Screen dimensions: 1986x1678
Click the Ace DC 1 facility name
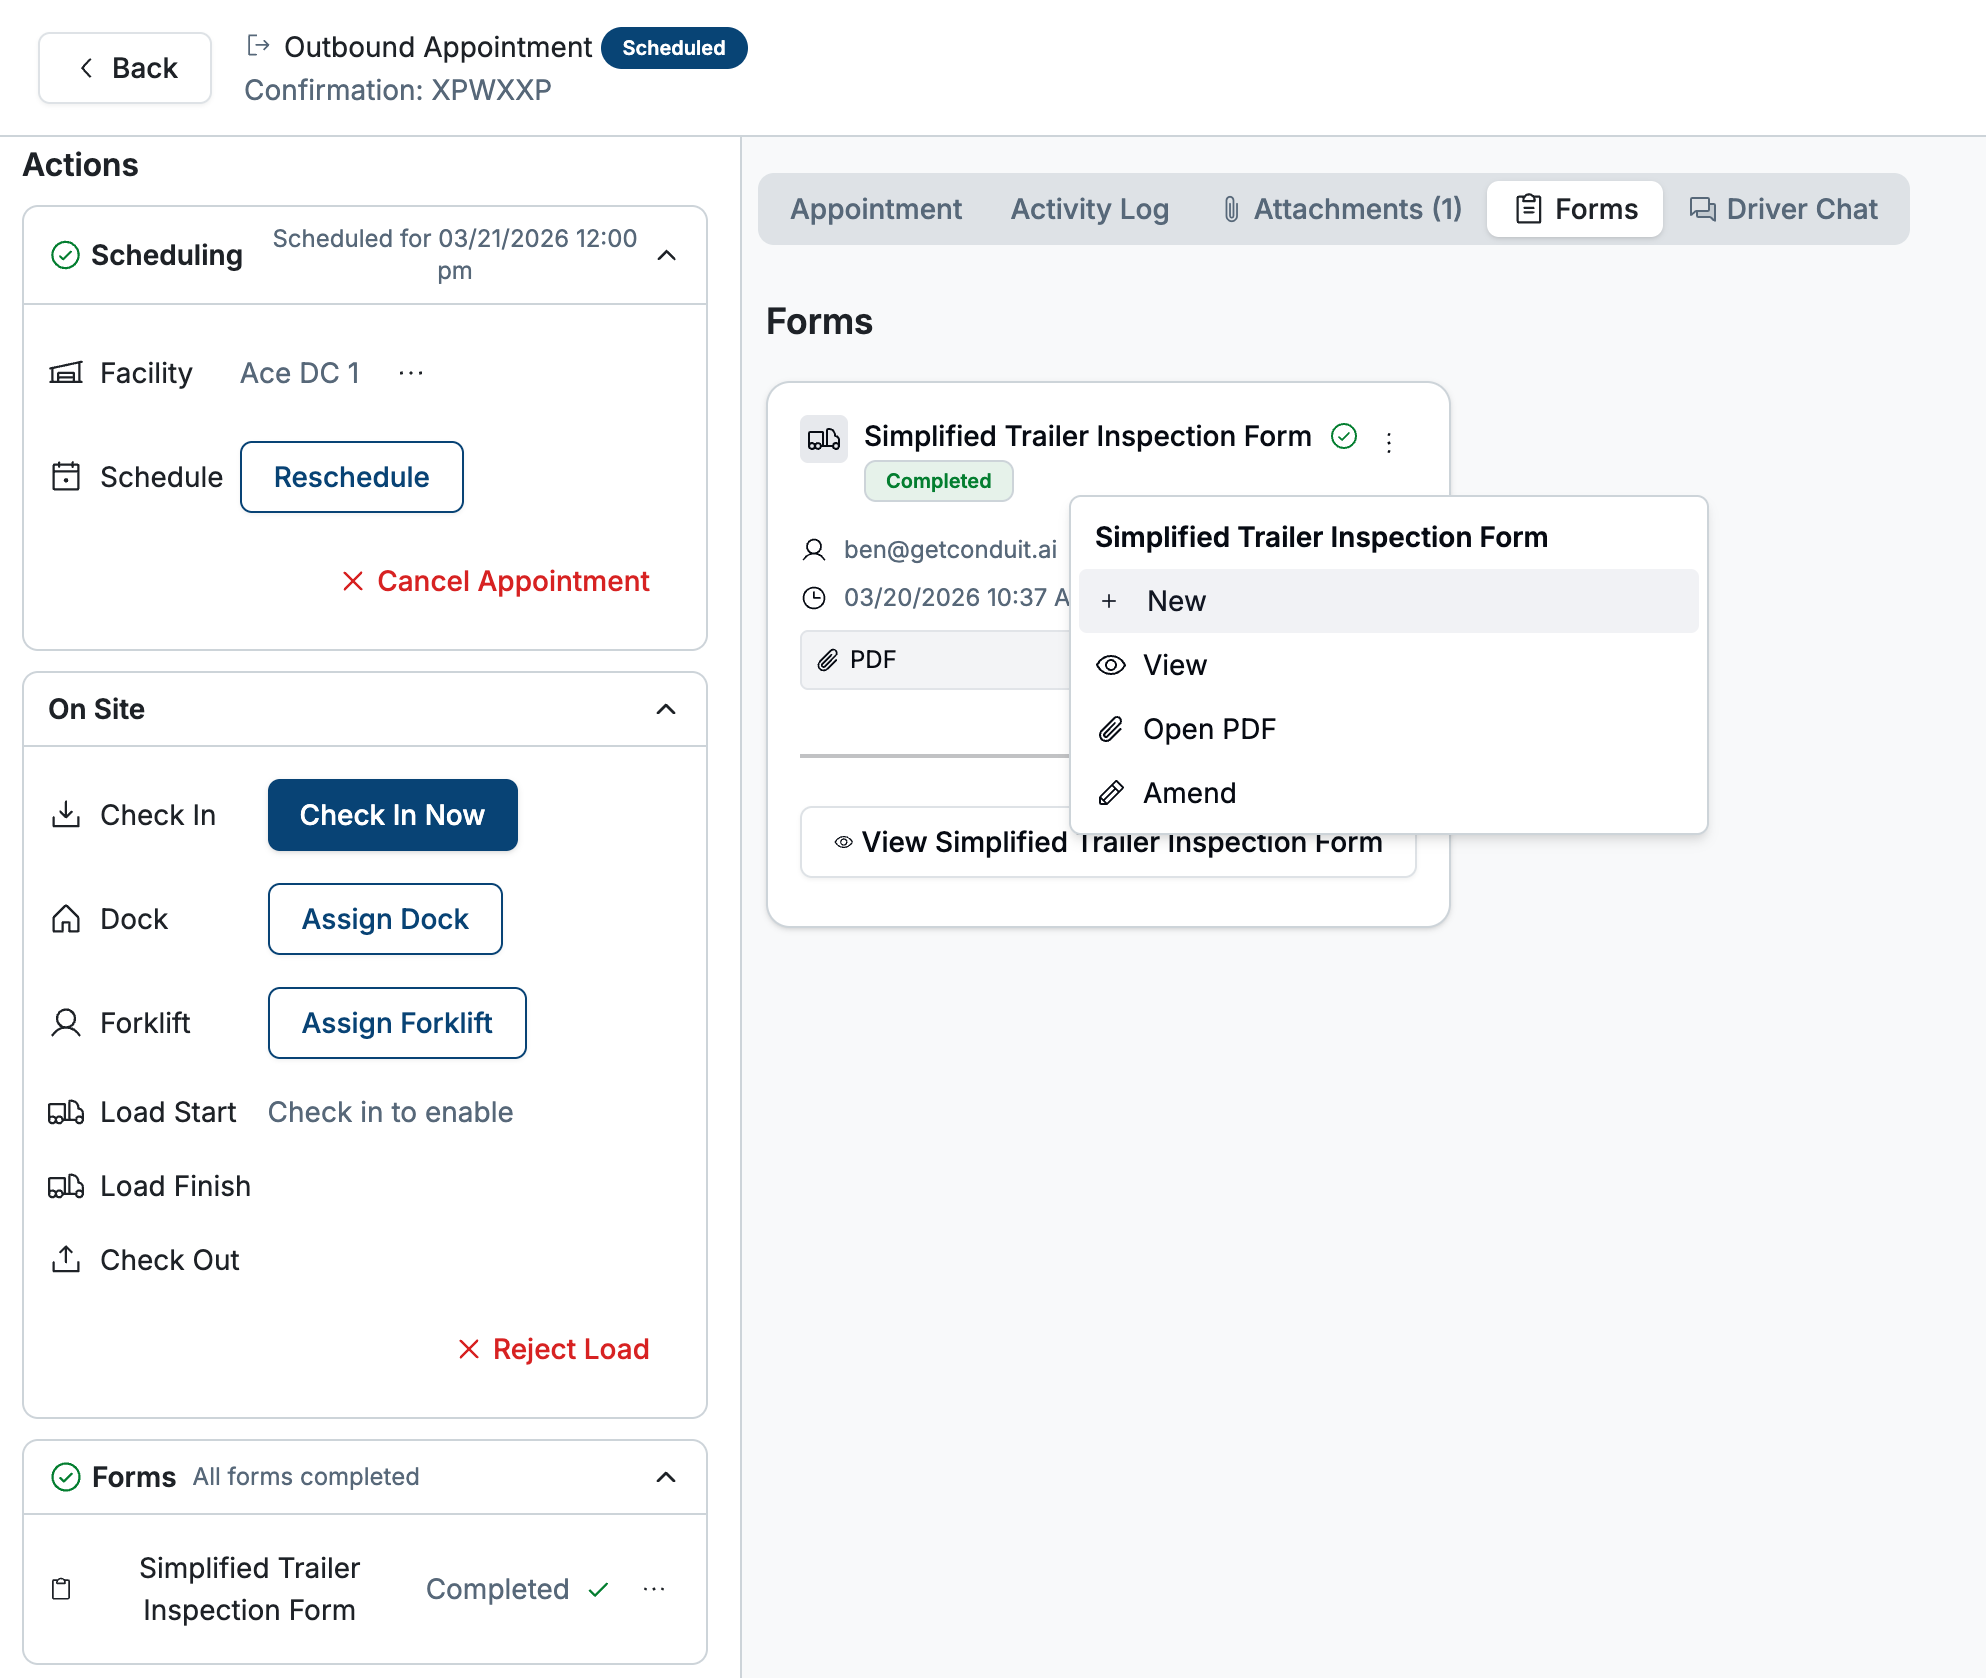300,373
